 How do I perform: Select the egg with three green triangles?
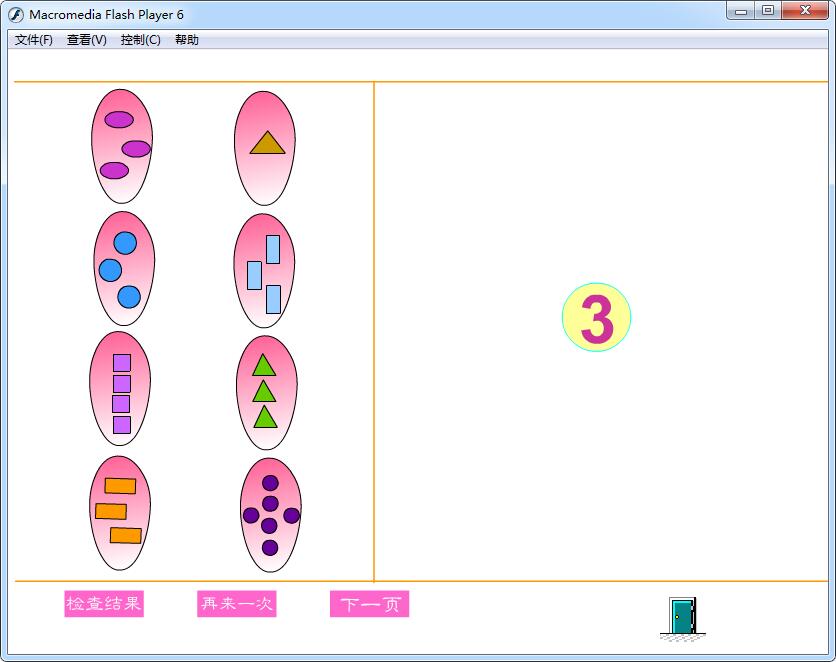pos(265,392)
